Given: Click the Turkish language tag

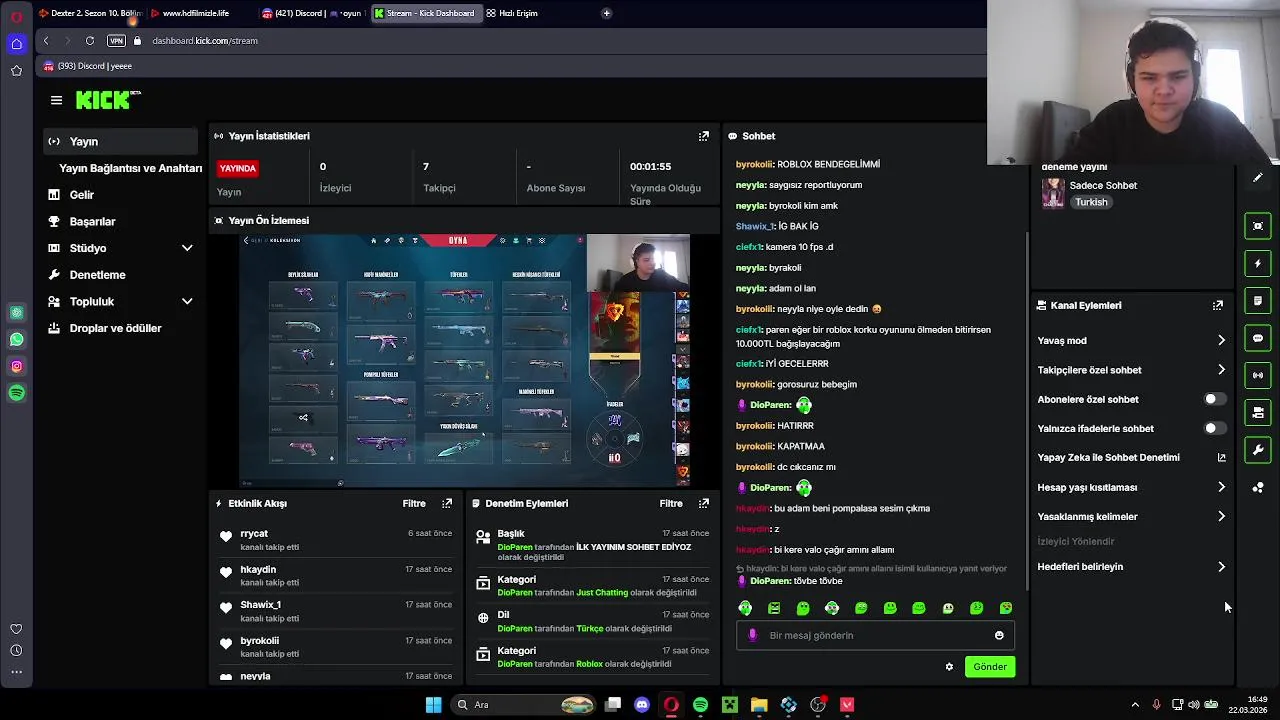Looking at the screenshot, I should point(1091,202).
